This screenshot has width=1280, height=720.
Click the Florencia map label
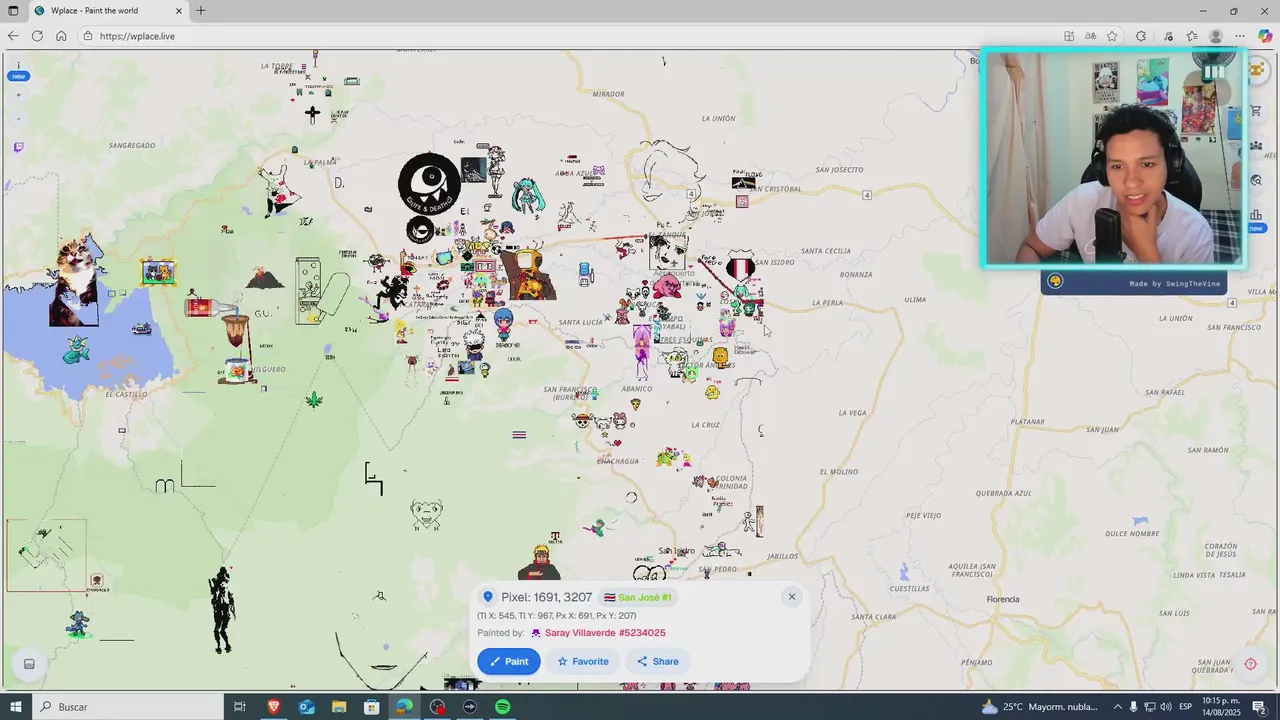coord(1003,599)
